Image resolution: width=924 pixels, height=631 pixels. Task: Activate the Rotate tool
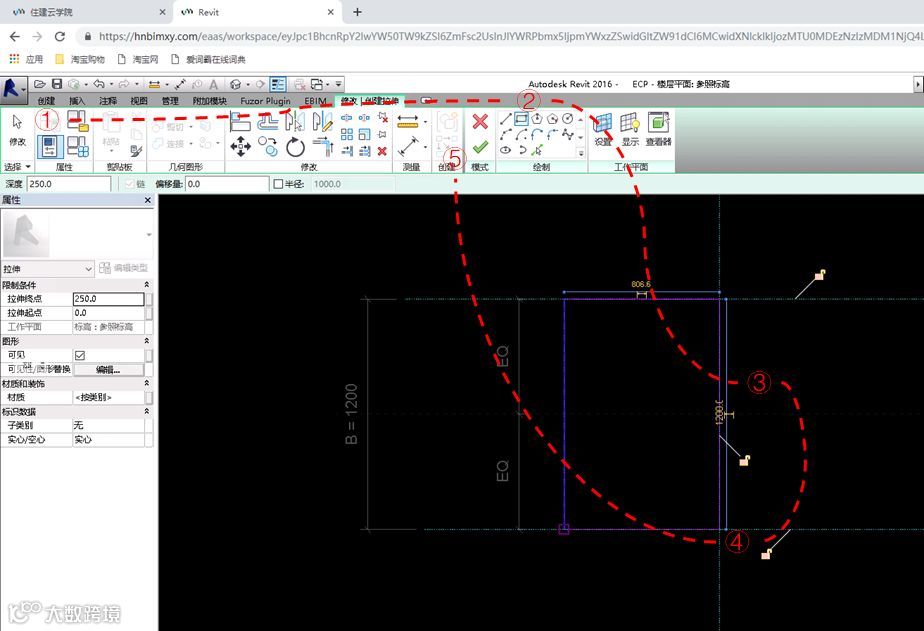coord(295,146)
